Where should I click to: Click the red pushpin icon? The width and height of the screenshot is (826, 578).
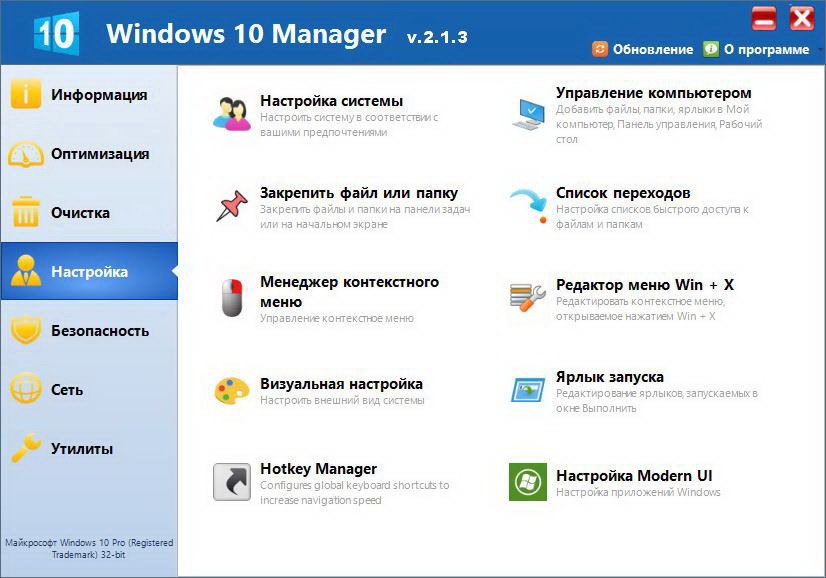pyautogui.click(x=232, y=205)
